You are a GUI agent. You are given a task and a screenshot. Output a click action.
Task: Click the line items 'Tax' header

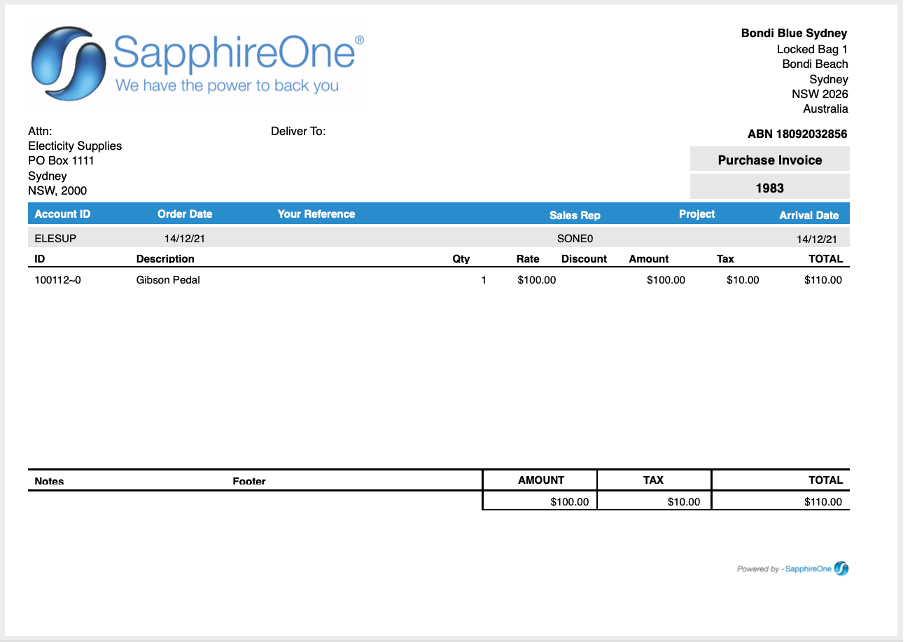pyautogui.click(x=725, y=259)
